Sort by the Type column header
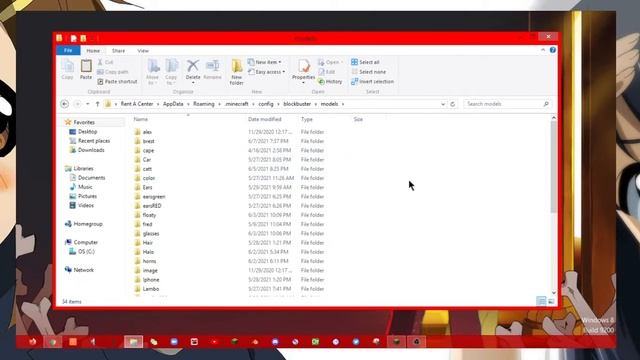640x360 pixels. click(307, 119)
